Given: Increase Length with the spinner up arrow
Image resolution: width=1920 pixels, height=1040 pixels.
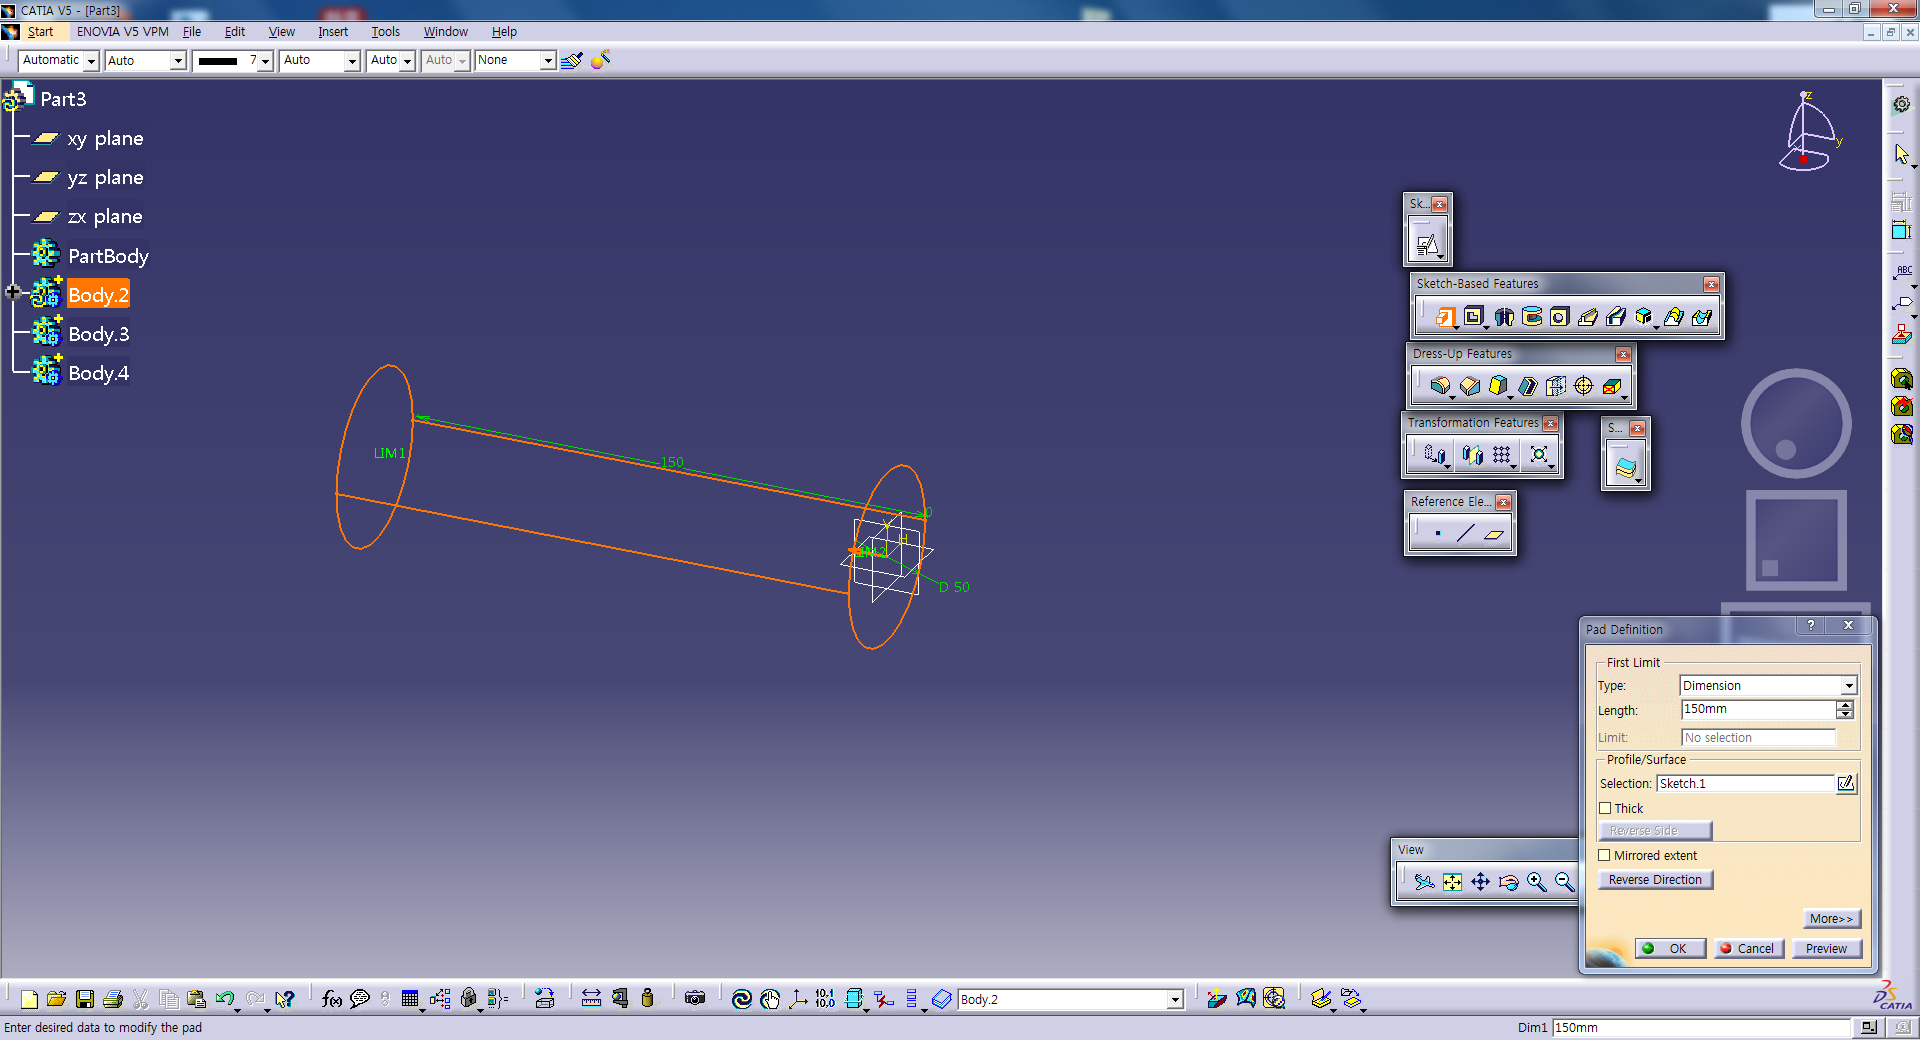Looking at the screenshot, I should pos(1845,705).
